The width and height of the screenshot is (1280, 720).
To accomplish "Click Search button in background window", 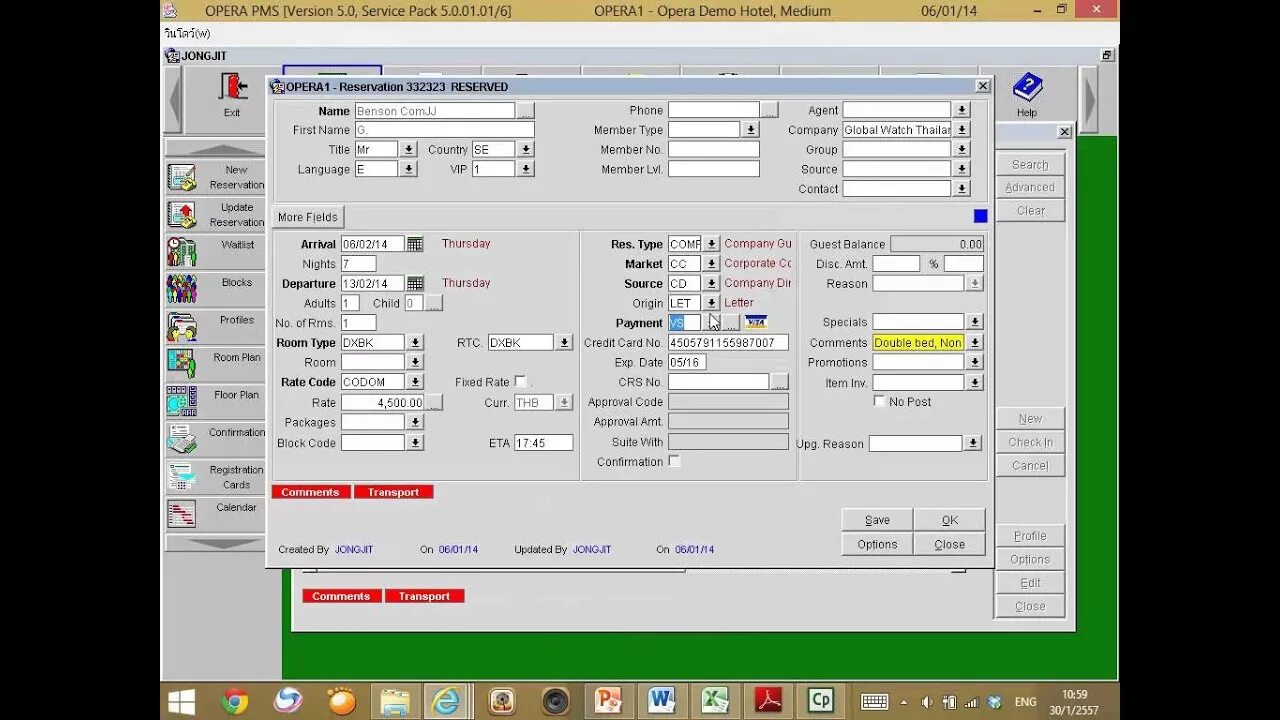I will (1030, 165).
